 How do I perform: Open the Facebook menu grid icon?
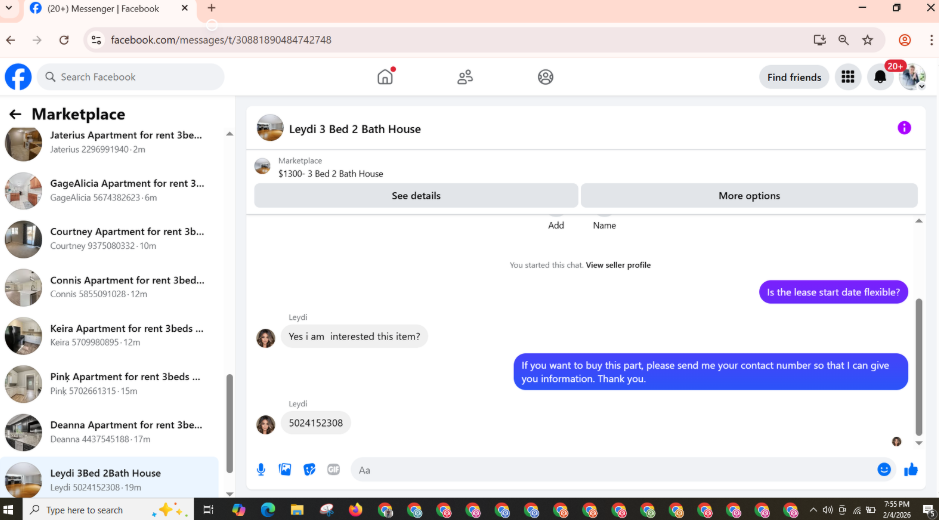(847, 77)
